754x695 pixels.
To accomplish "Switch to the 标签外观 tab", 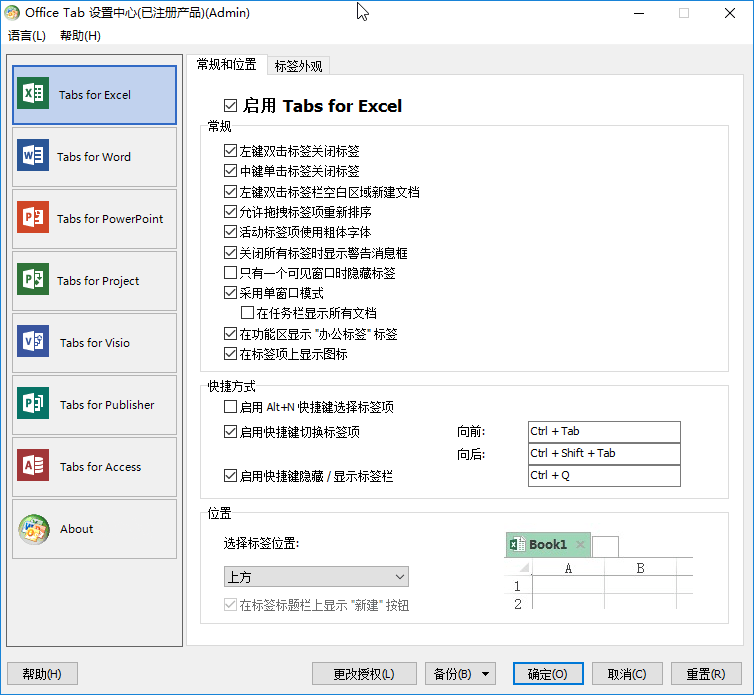I will pos(298,66).
